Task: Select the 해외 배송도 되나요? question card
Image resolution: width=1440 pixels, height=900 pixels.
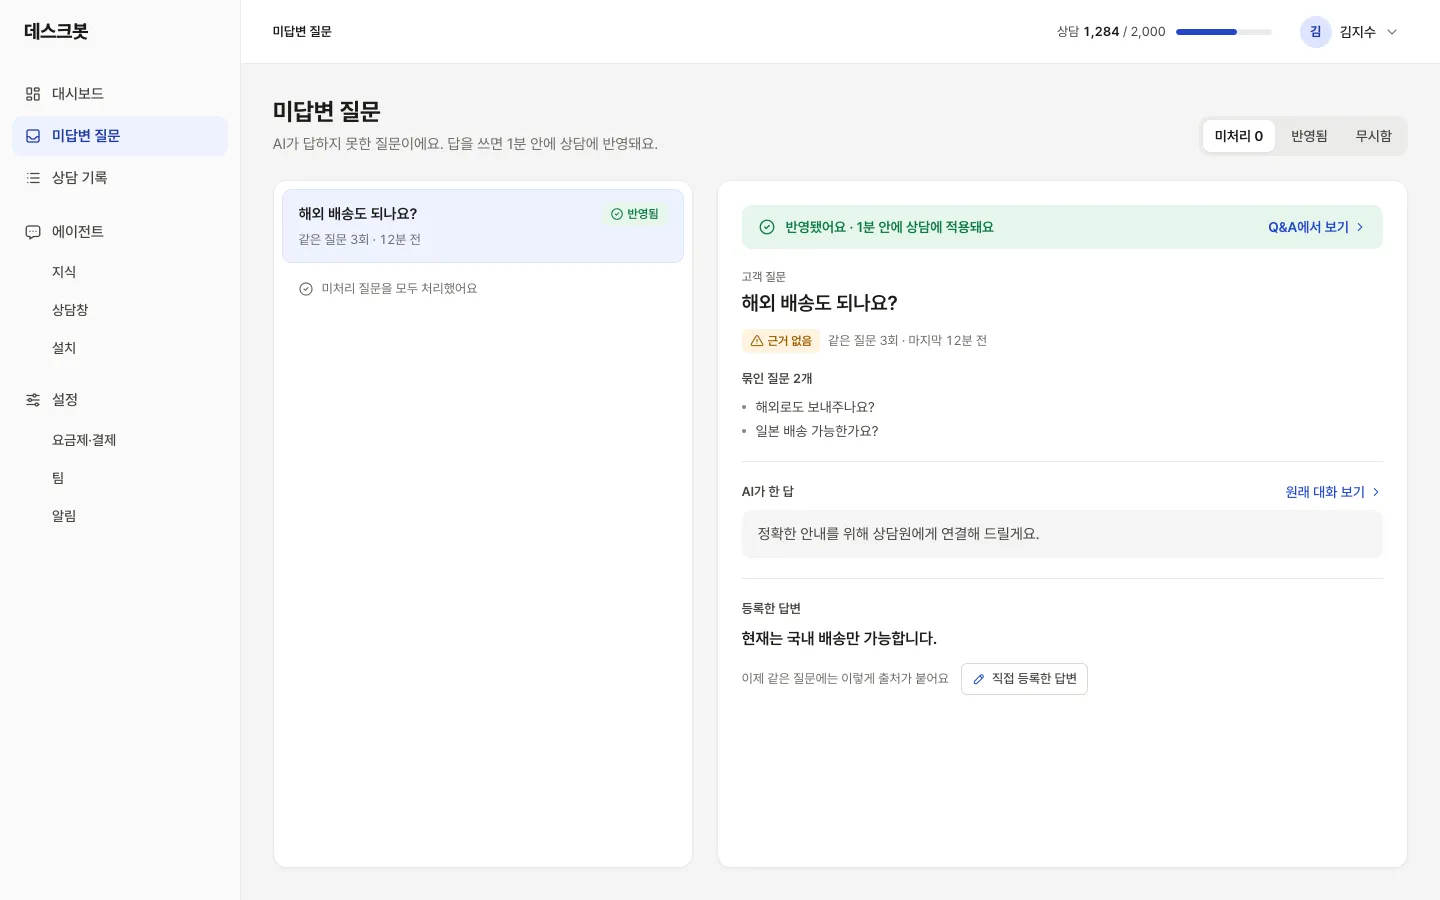Action: click(483, 226)
